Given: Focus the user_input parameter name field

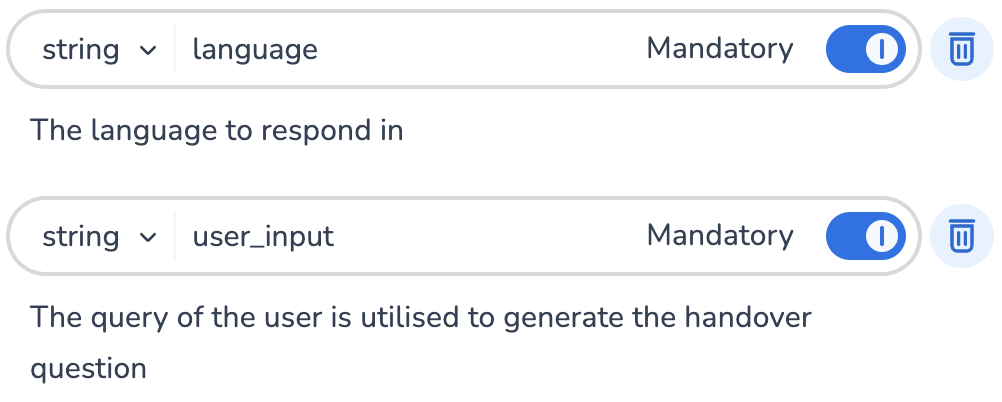Looking at the screenshot, I should tap(400, 236).
